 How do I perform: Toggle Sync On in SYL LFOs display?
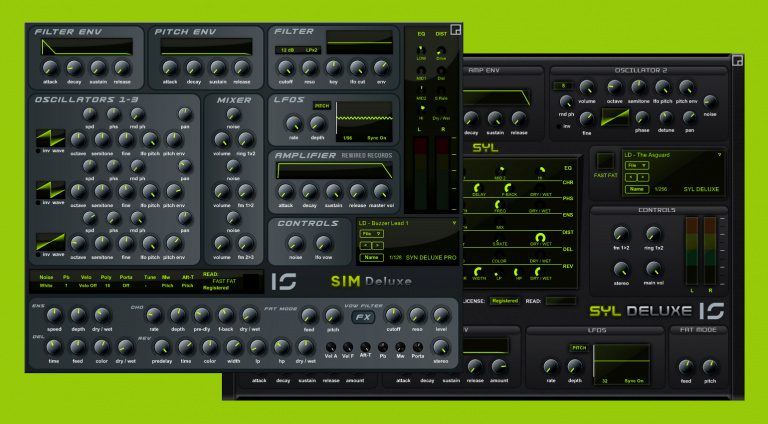634,381
